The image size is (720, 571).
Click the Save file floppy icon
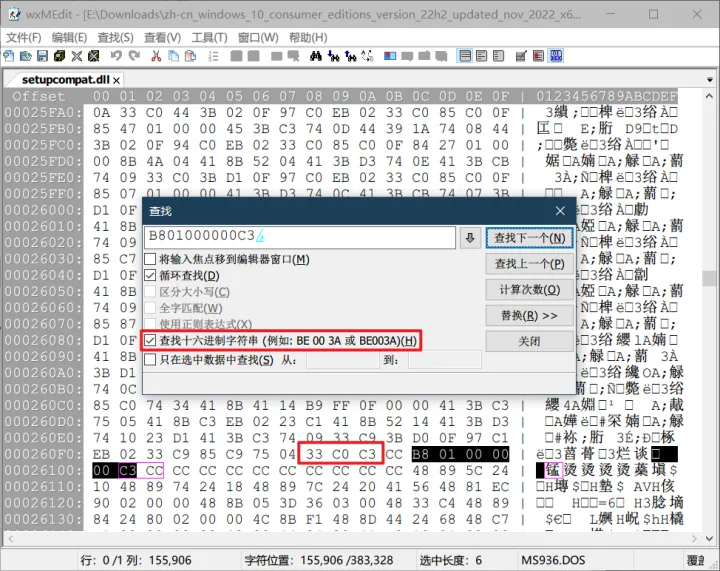coord(42,56)
